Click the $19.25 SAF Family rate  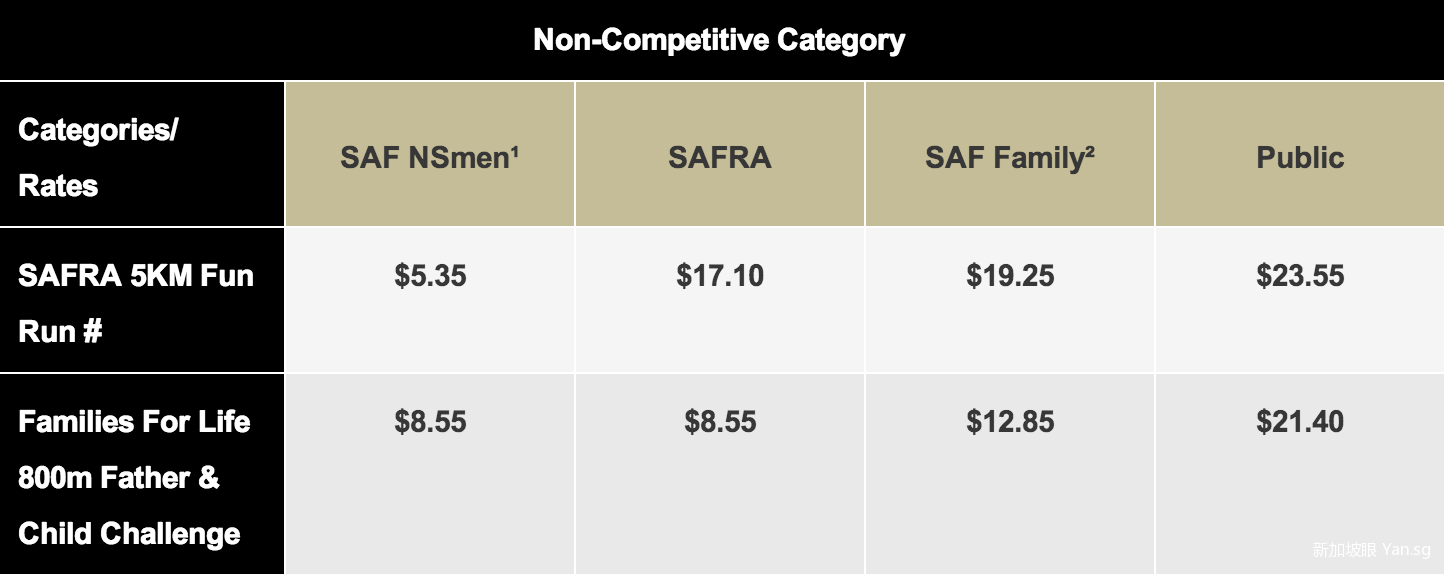[x=1010, y=276]
